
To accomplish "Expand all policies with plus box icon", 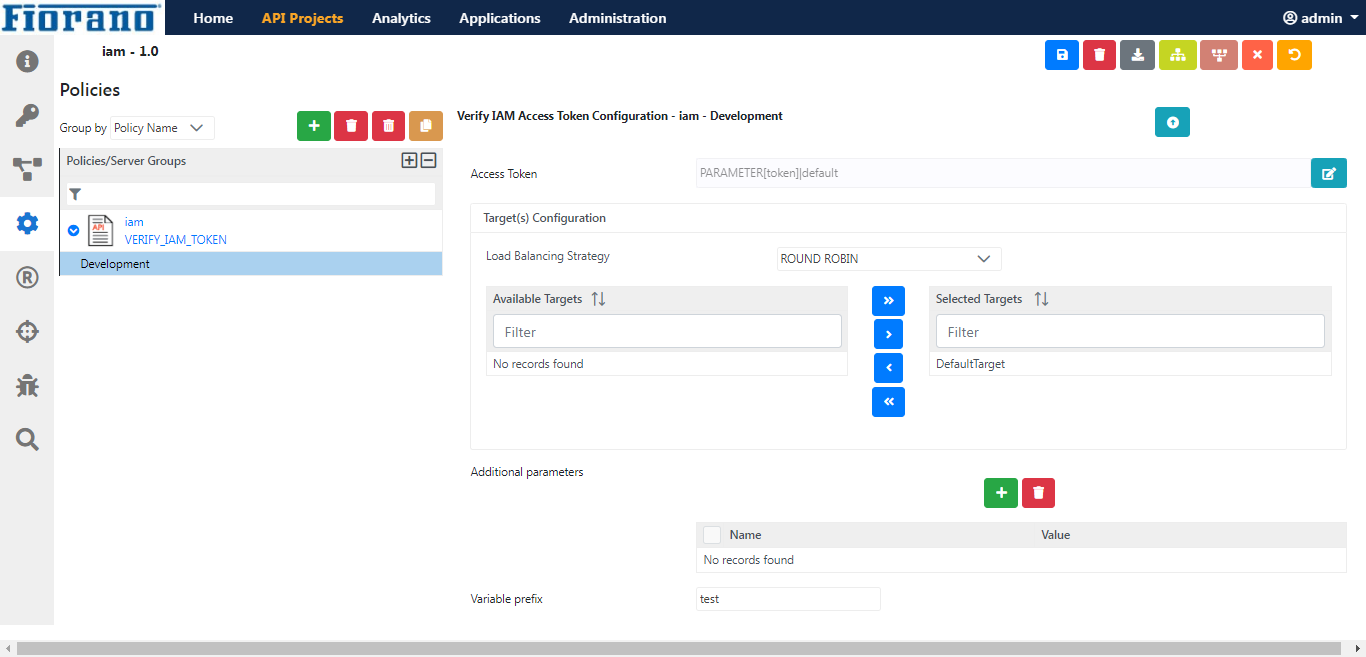I will 409,160.
